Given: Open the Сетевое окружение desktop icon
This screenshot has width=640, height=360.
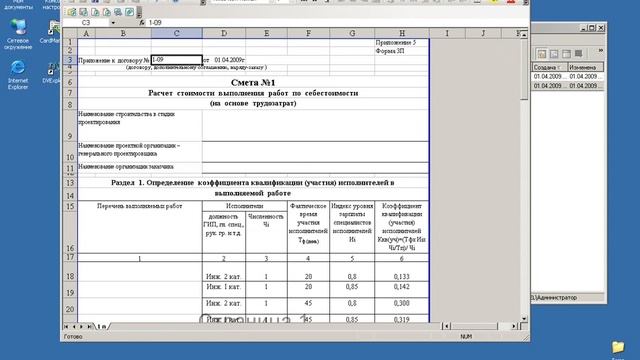Looking at the screenshot, I should point(18,35).
